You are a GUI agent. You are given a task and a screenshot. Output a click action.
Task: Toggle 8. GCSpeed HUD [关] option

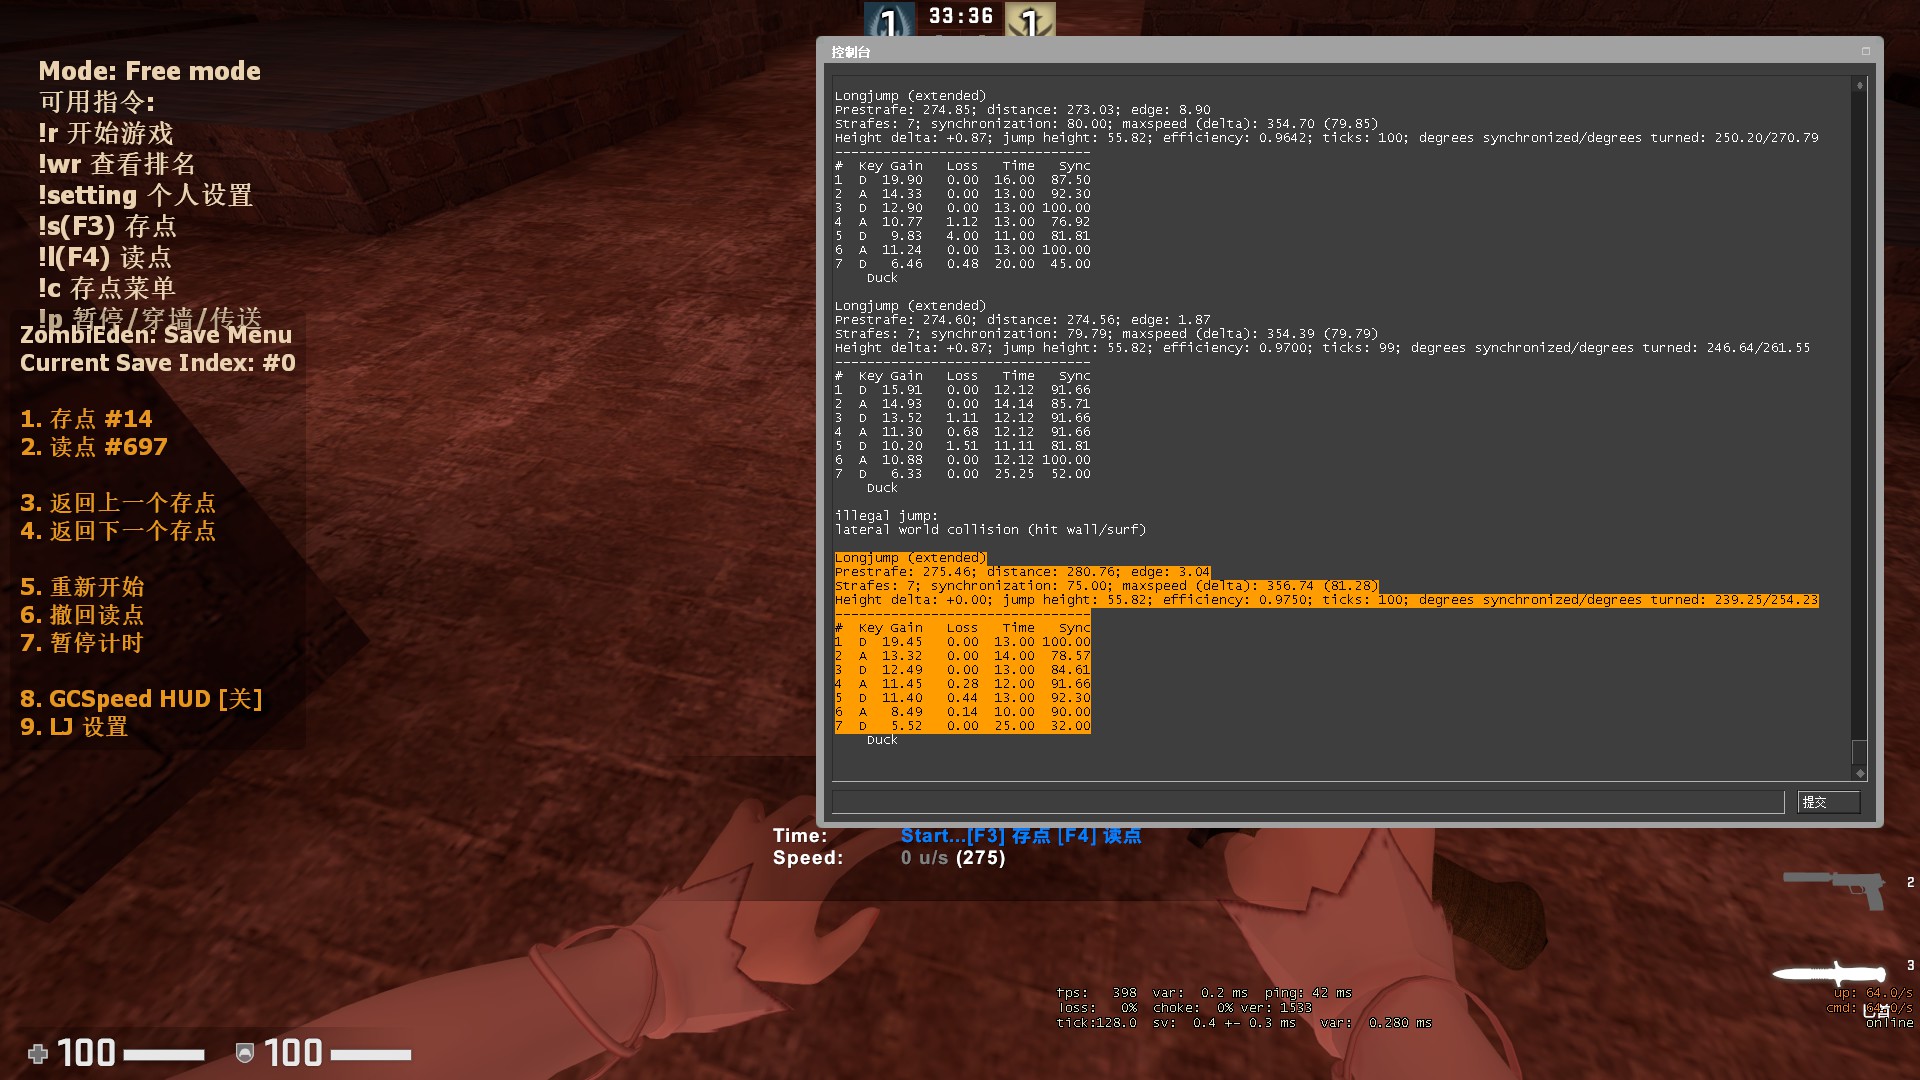pyautogui.click(x=141, y=699)
